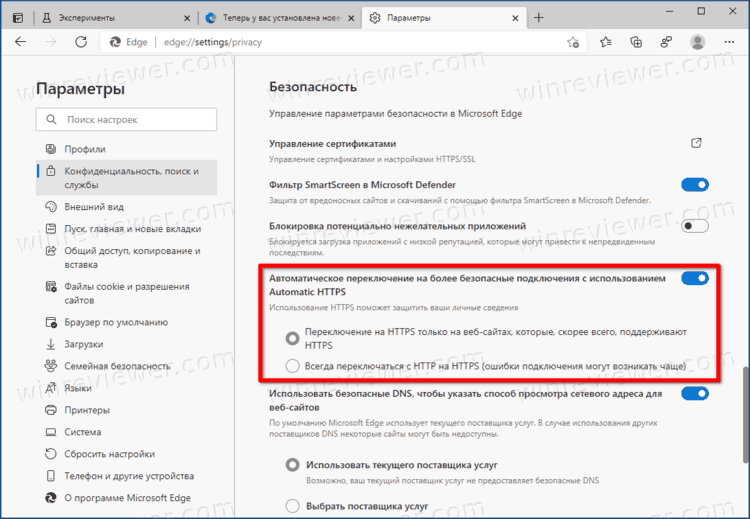Click the Edge logo beside О программе
The image size is (750, 519).
click(51, 498)
